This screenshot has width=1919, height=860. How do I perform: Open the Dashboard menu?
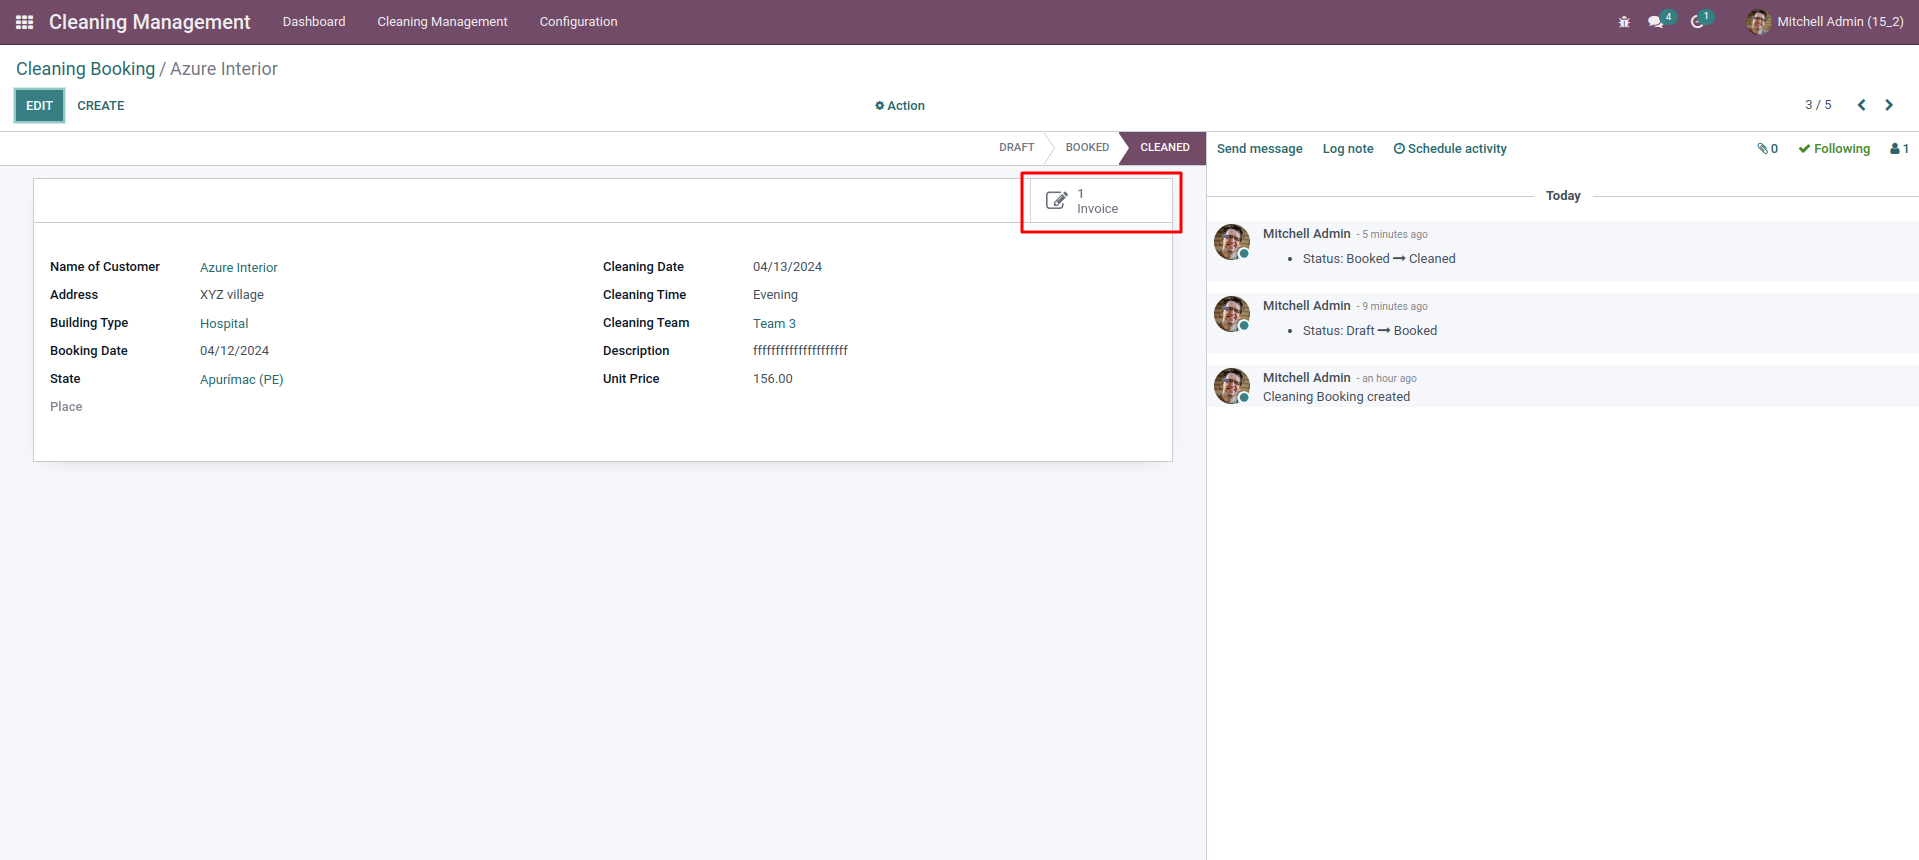coord(314,22)
